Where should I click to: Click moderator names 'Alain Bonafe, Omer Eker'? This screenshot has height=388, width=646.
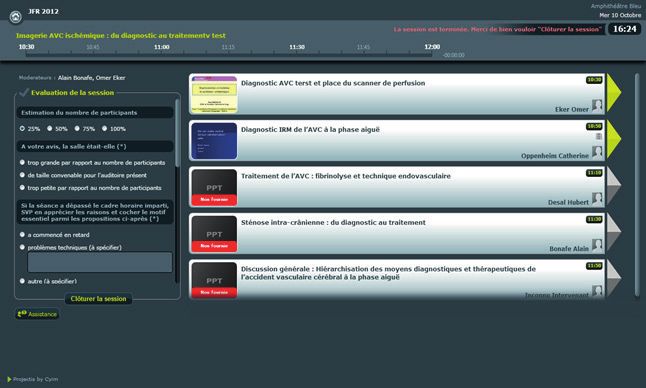point(91,77)
